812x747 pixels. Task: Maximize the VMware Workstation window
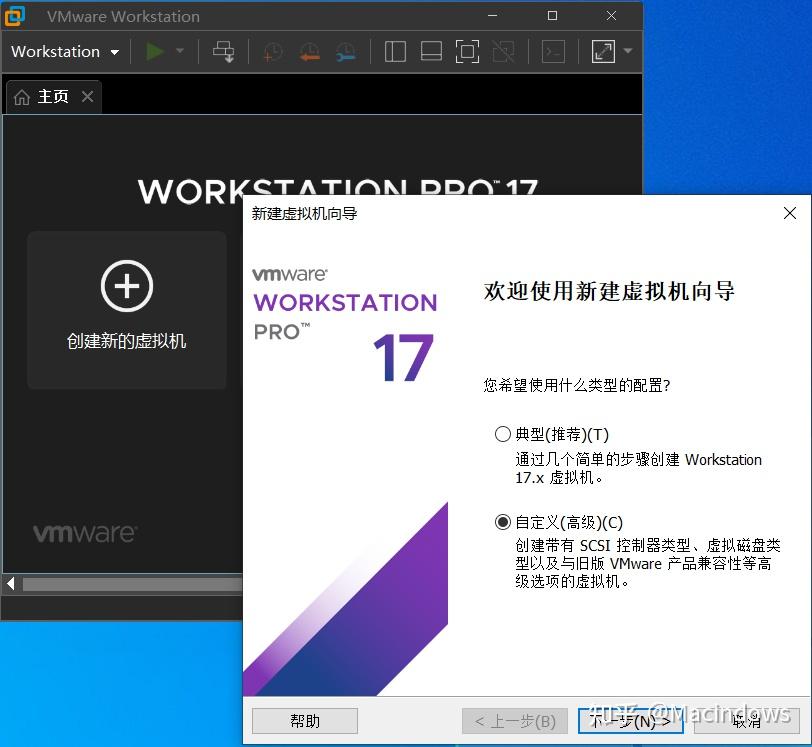[553, 16]
